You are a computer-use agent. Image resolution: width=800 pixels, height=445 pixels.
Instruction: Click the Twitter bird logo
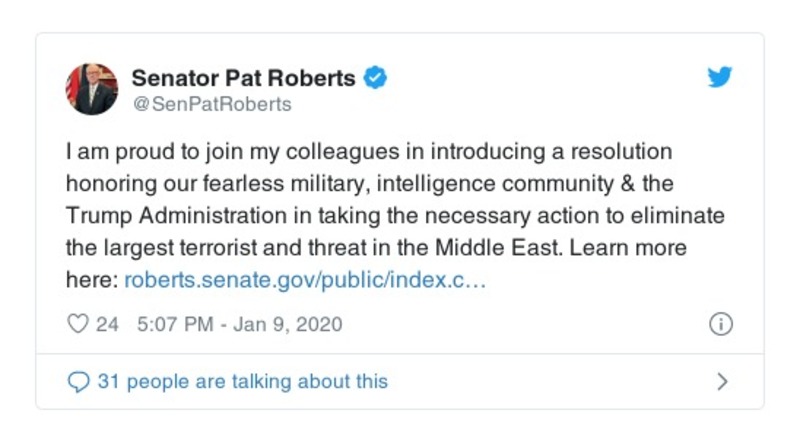720,78
